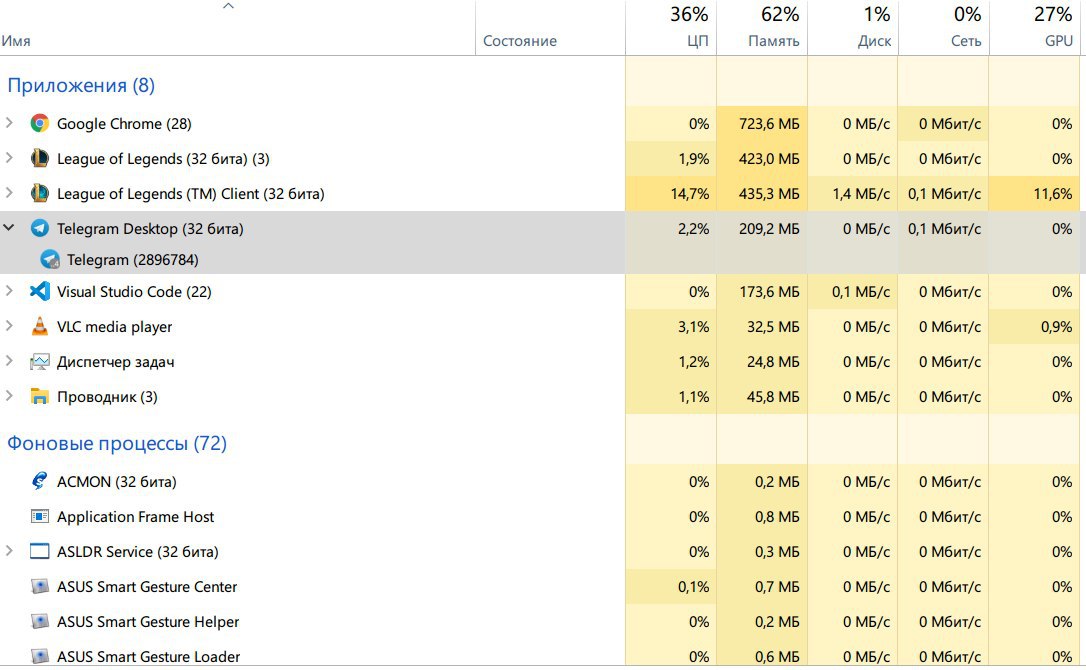Click Telegram Desktop memory value 209,2 МБ
The width and height of the screenshot is (1086, 670).
point(769,229)
